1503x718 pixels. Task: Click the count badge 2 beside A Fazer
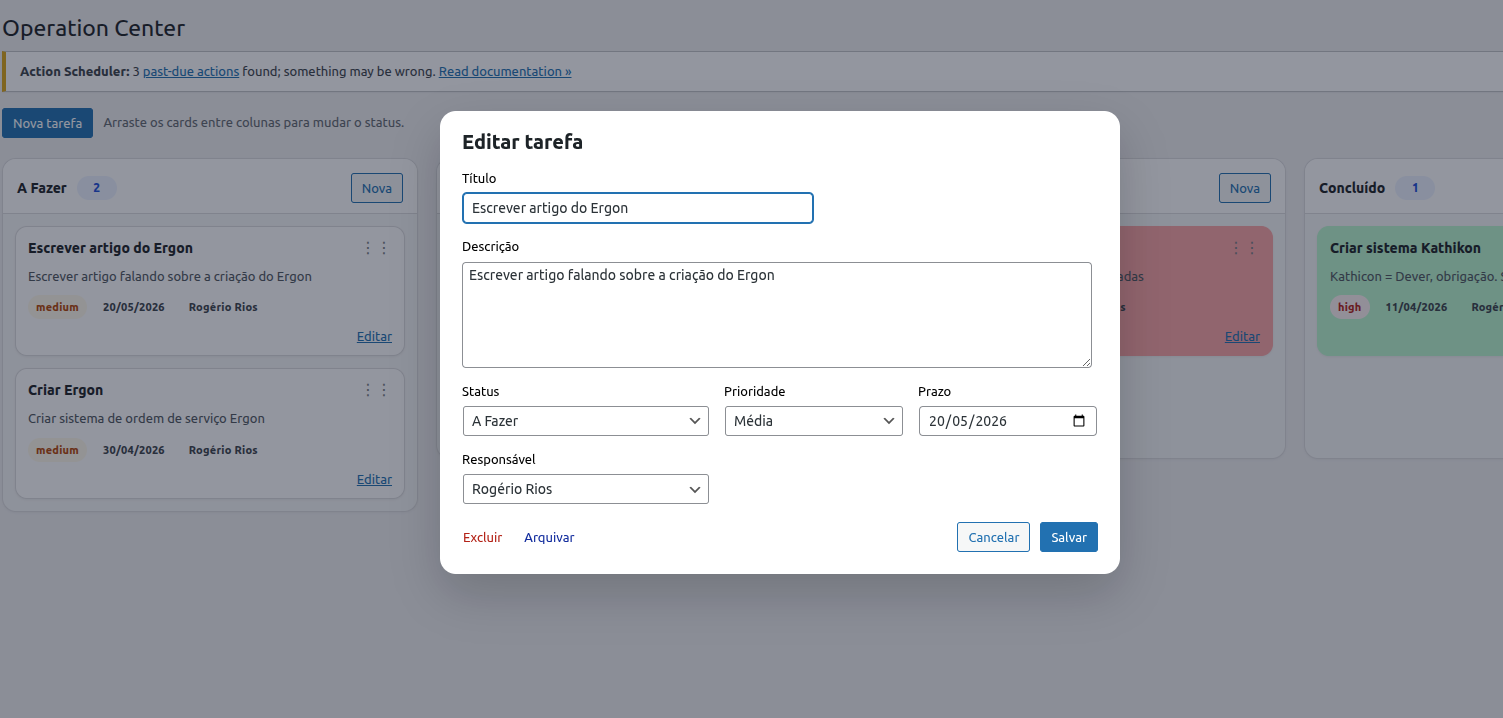tap(97, 188)
